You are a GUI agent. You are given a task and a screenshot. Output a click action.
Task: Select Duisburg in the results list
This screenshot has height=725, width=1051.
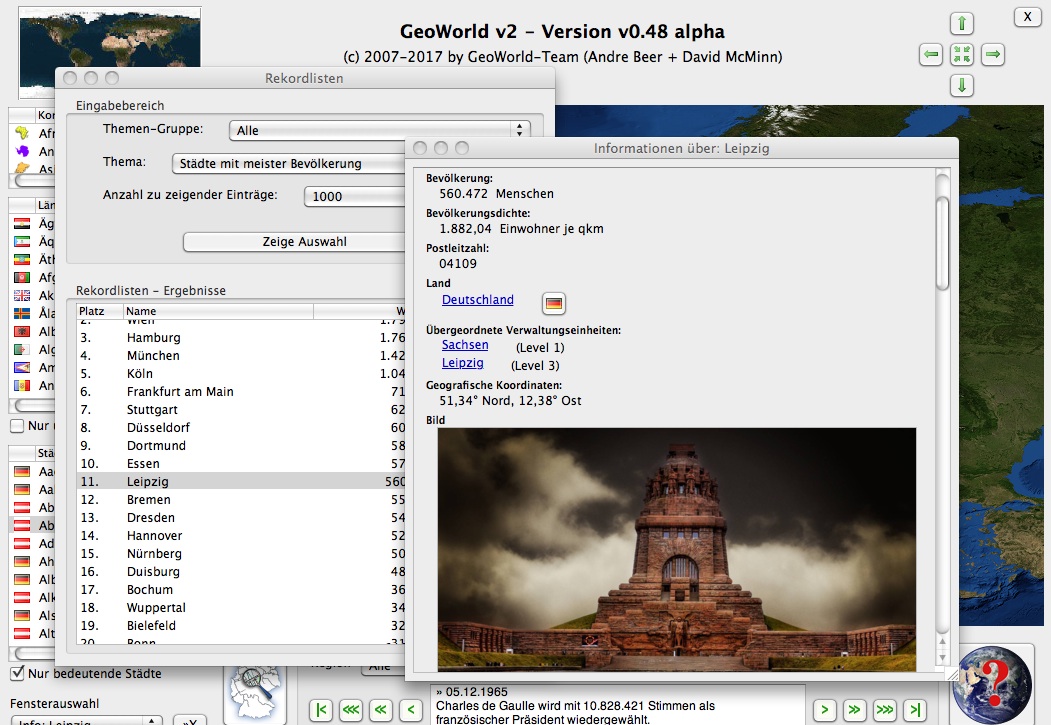241,572
